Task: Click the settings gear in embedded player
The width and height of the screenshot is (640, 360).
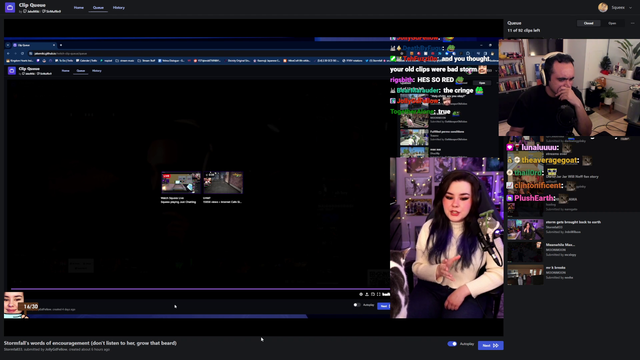Action: coord(361,294)
